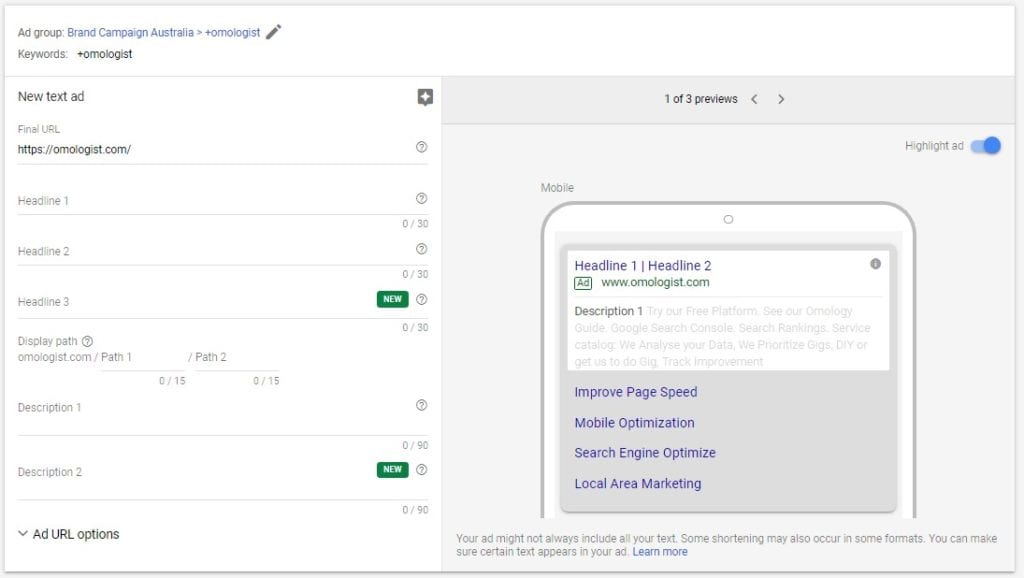Open help icon for Headline 1
Viewport: 1024px width, 578px height.
pyautogui.click(x=422, y=199)
